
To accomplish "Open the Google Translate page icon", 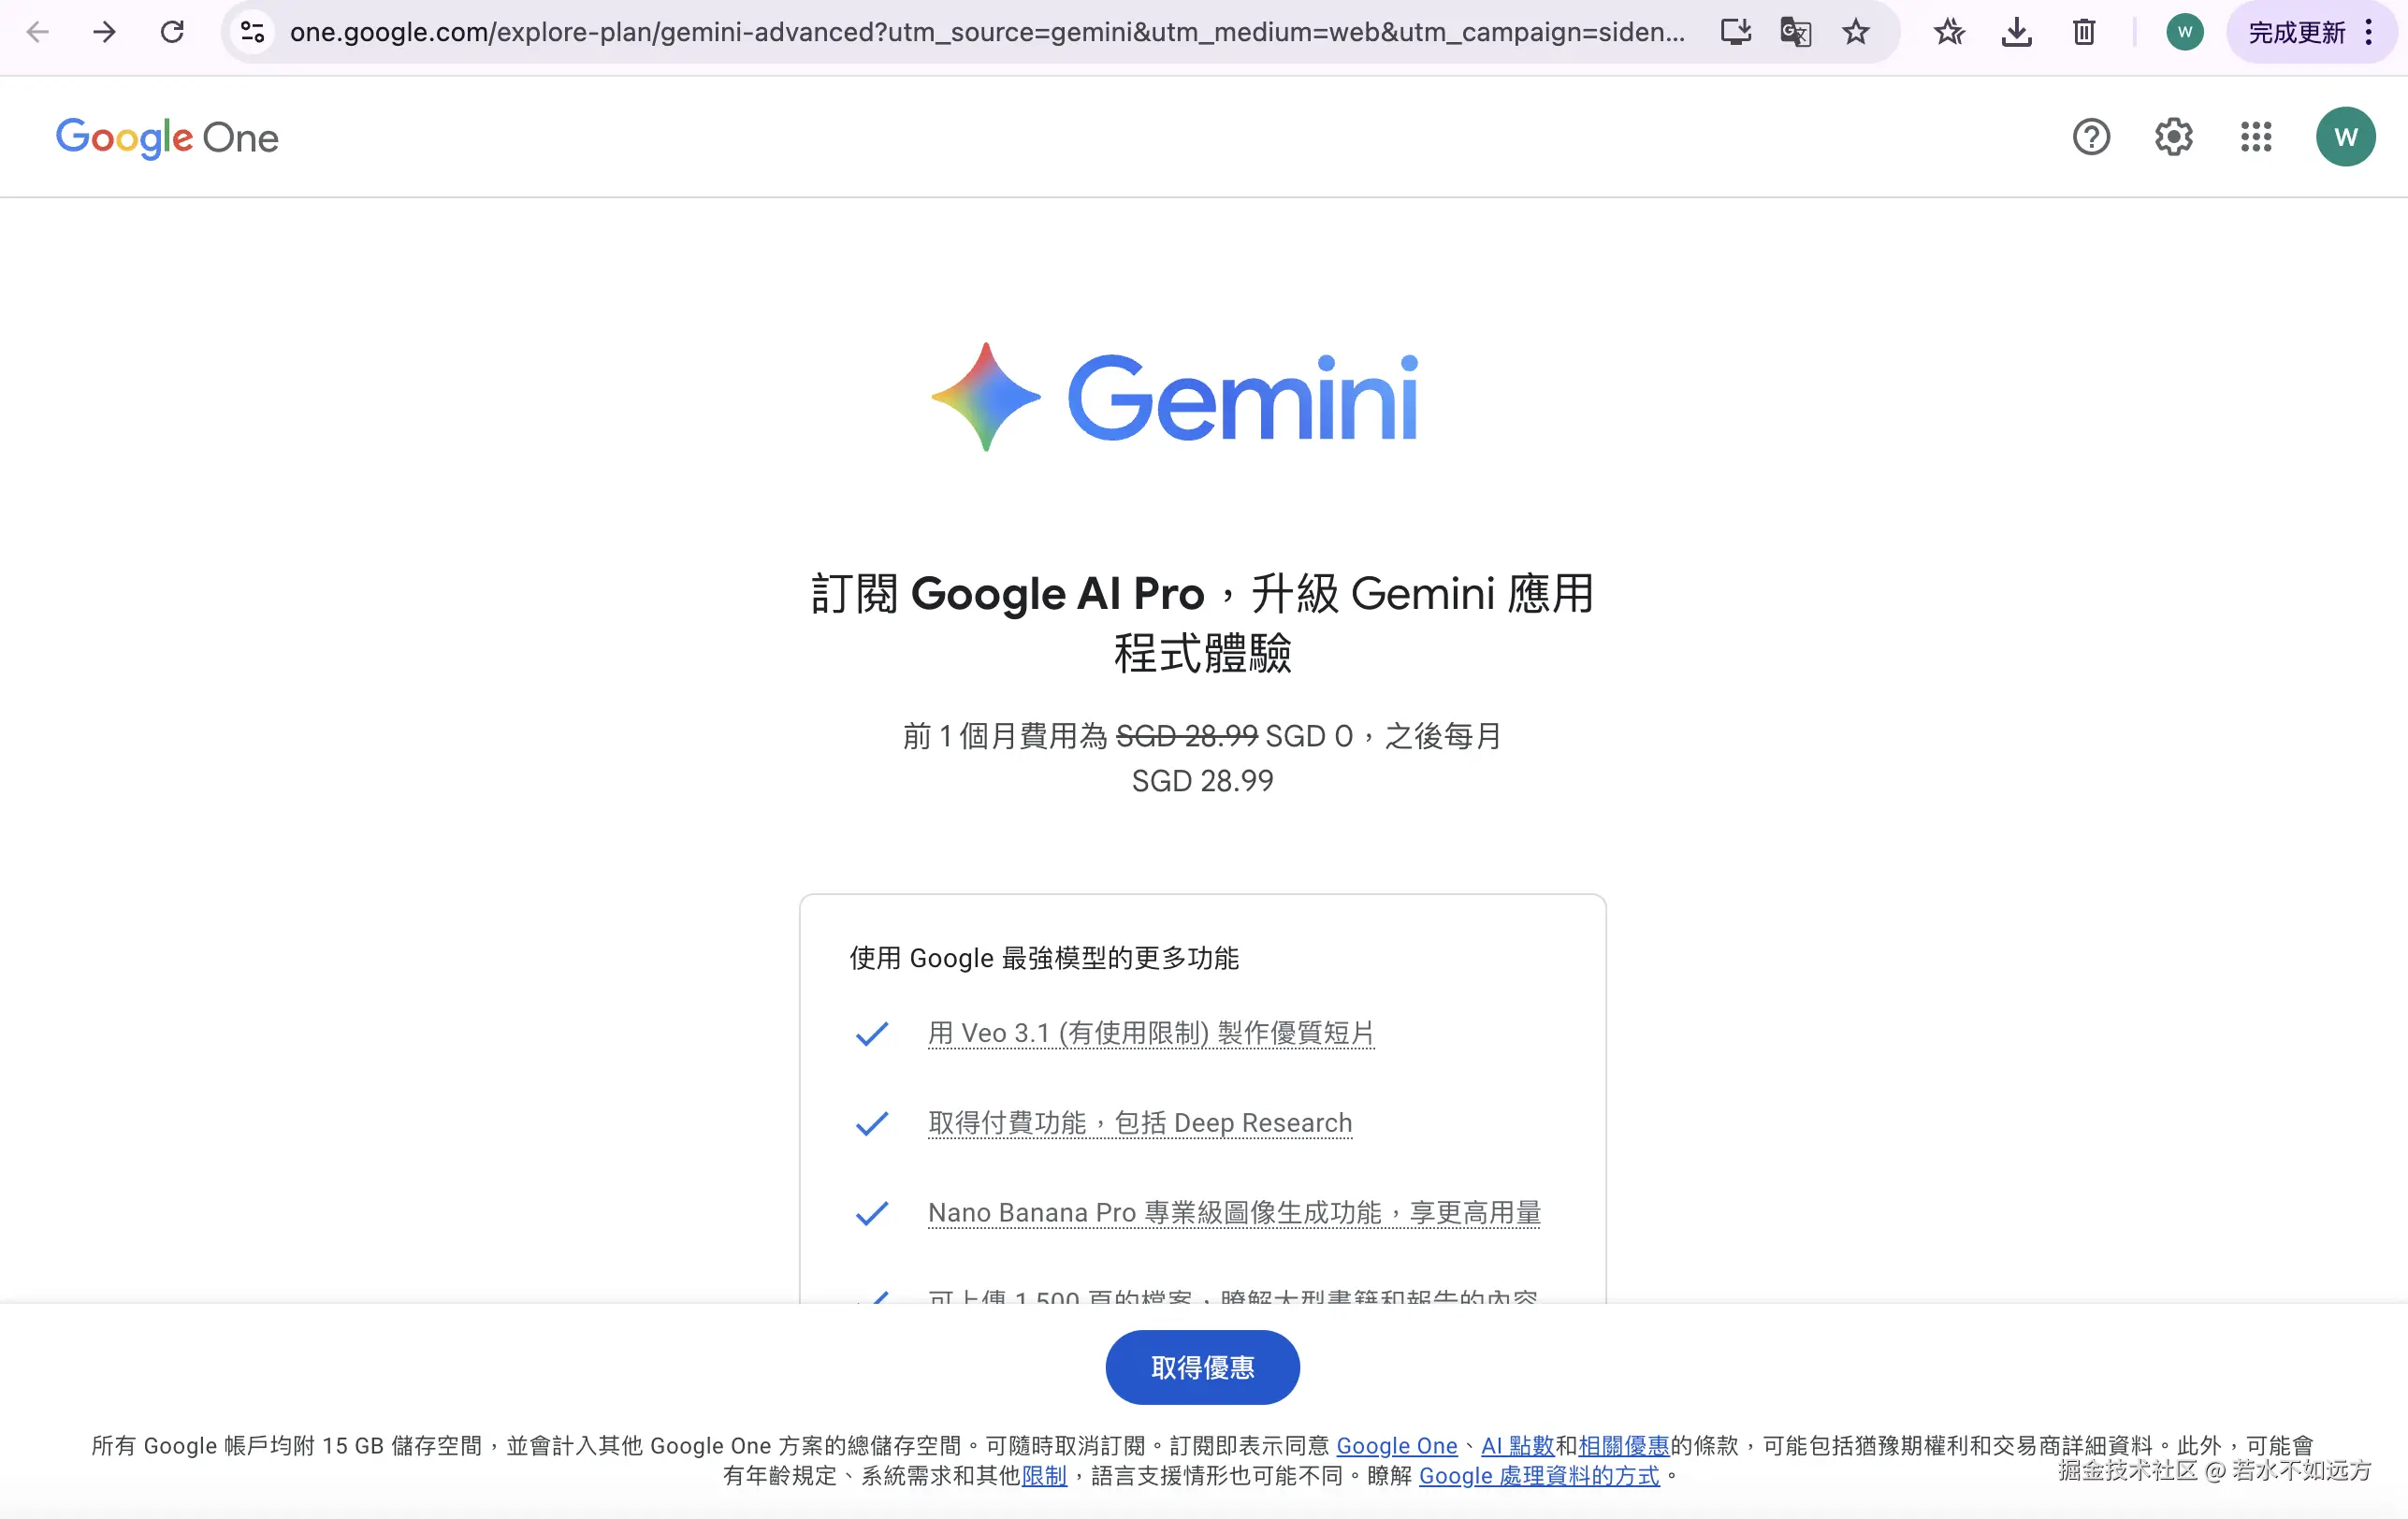I will (1795, 32).
